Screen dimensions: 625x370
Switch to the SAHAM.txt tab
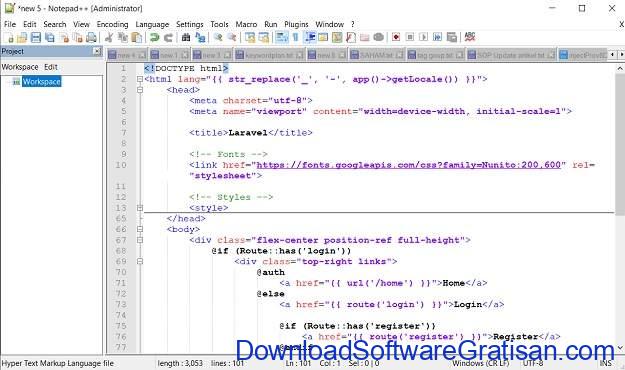click(377, 55)
